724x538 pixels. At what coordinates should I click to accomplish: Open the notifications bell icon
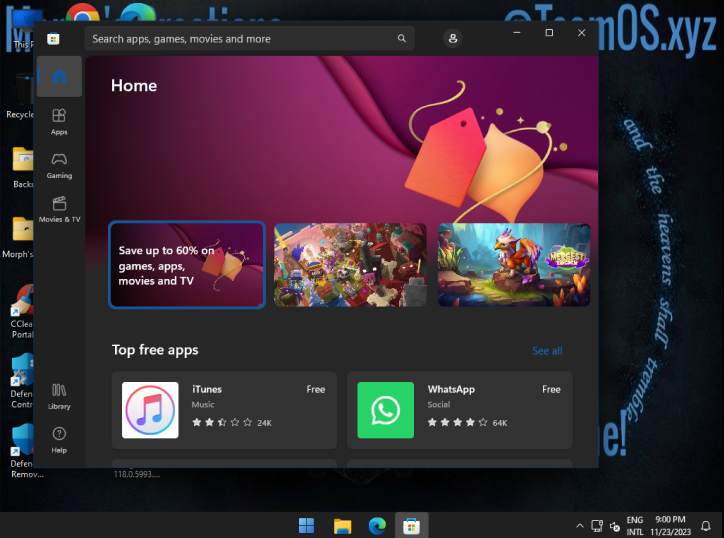point(706,526)
